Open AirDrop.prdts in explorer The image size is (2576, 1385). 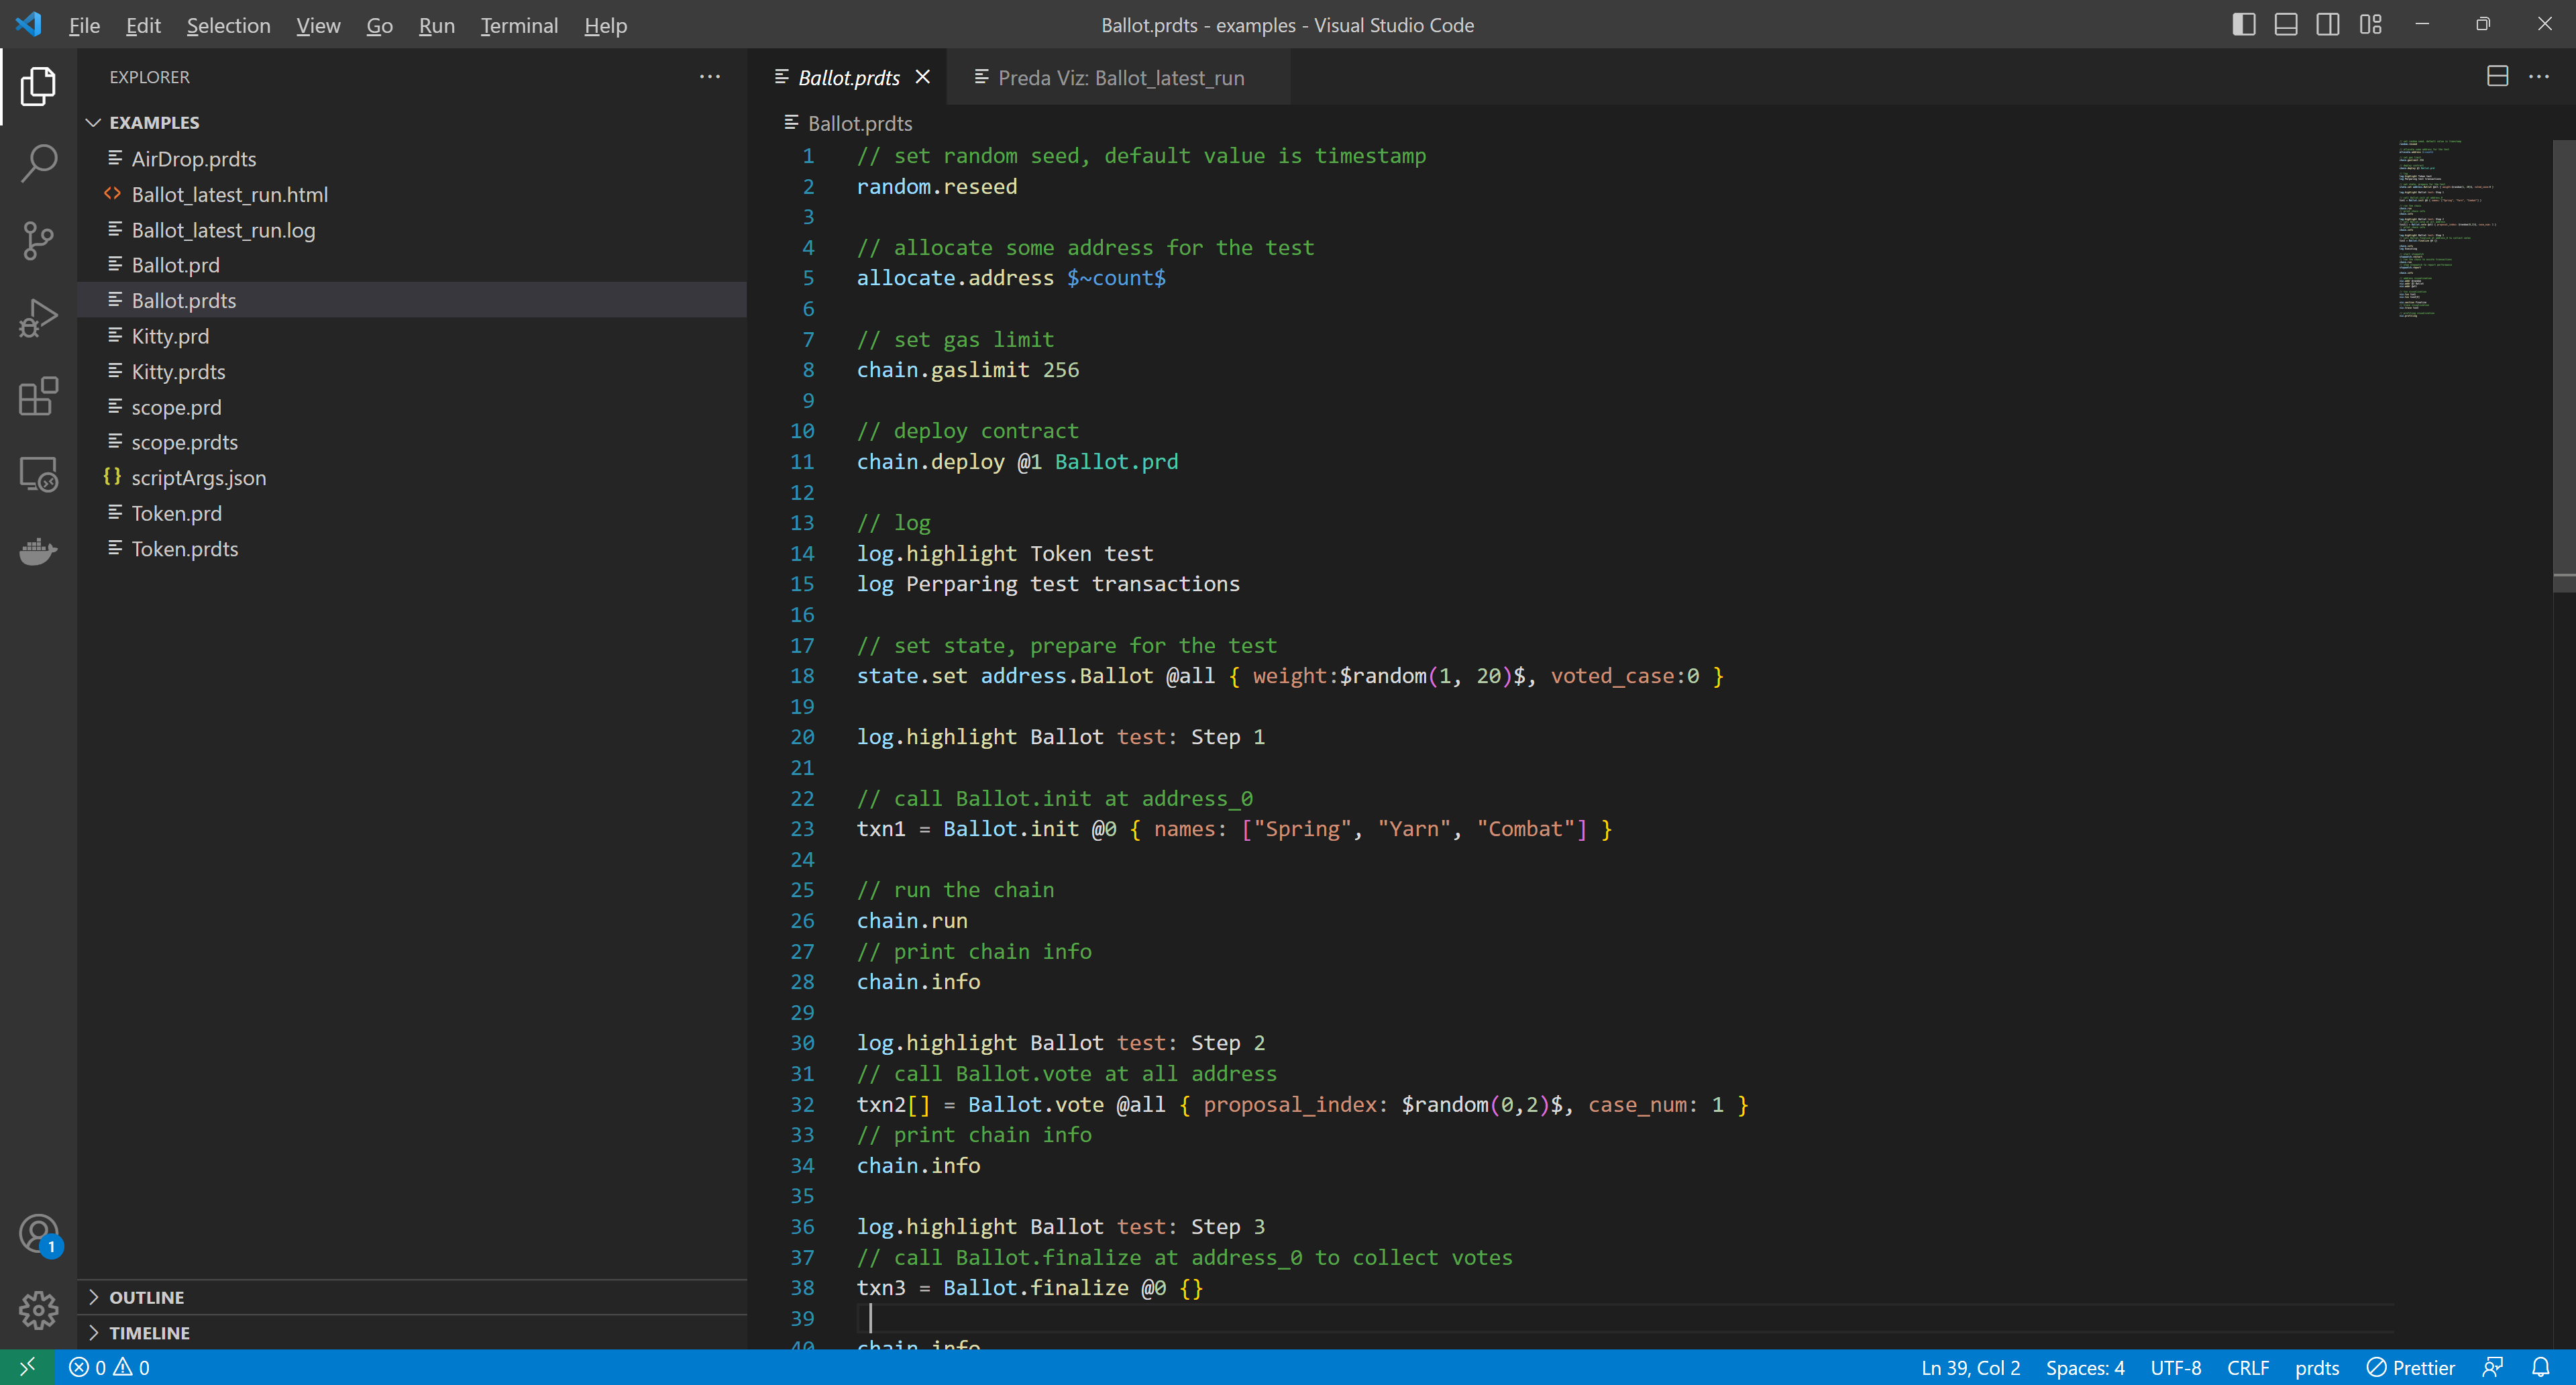pyautogui.click(x=412, y=159)
